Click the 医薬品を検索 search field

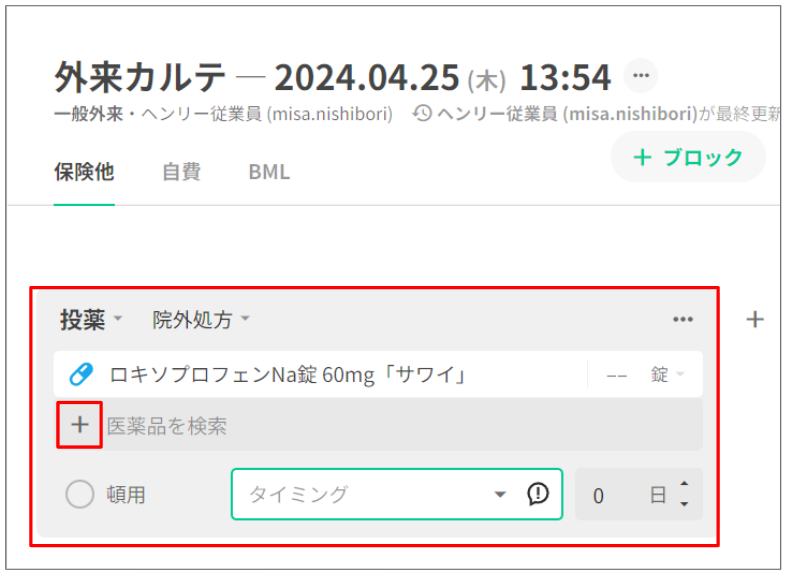coord(400,426)
